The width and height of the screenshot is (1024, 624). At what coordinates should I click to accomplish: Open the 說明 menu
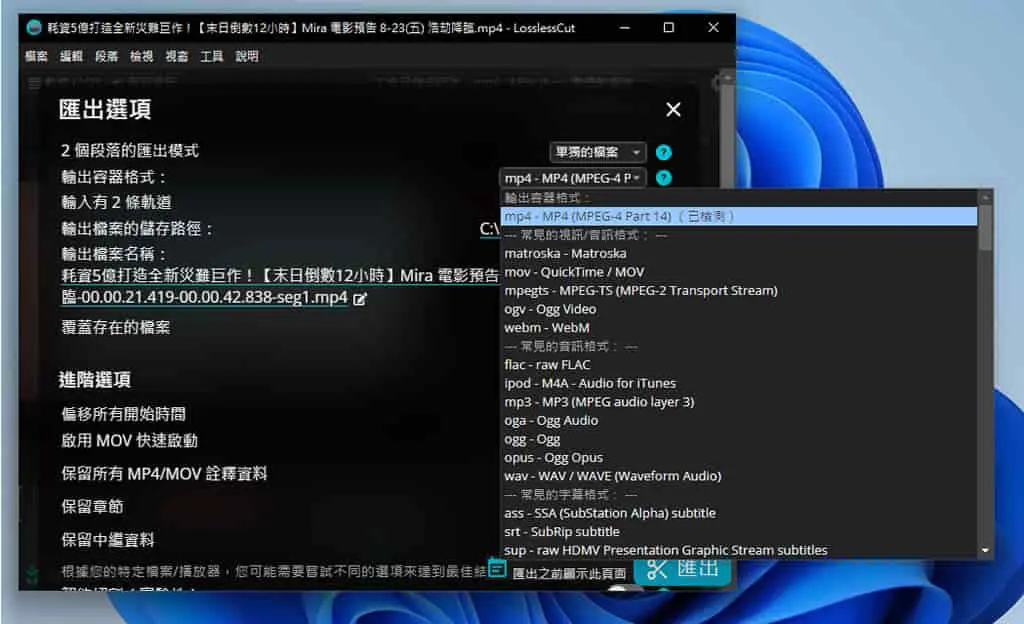247,57
